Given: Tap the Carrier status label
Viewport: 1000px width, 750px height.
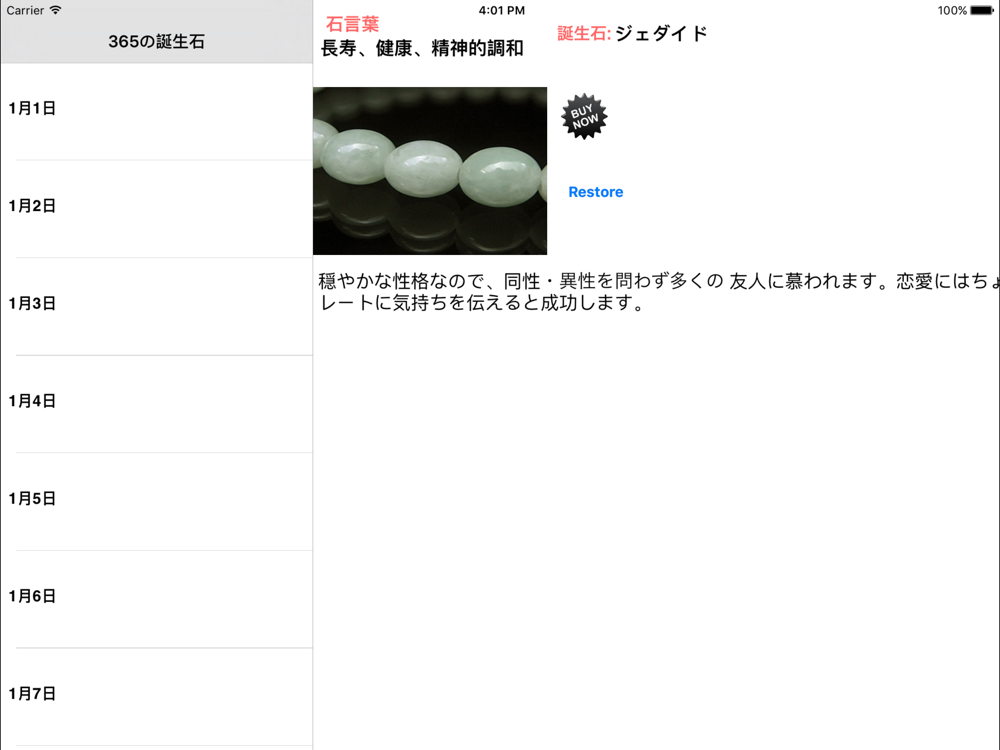Looking at the screenshot, I should tap(26, 10).
